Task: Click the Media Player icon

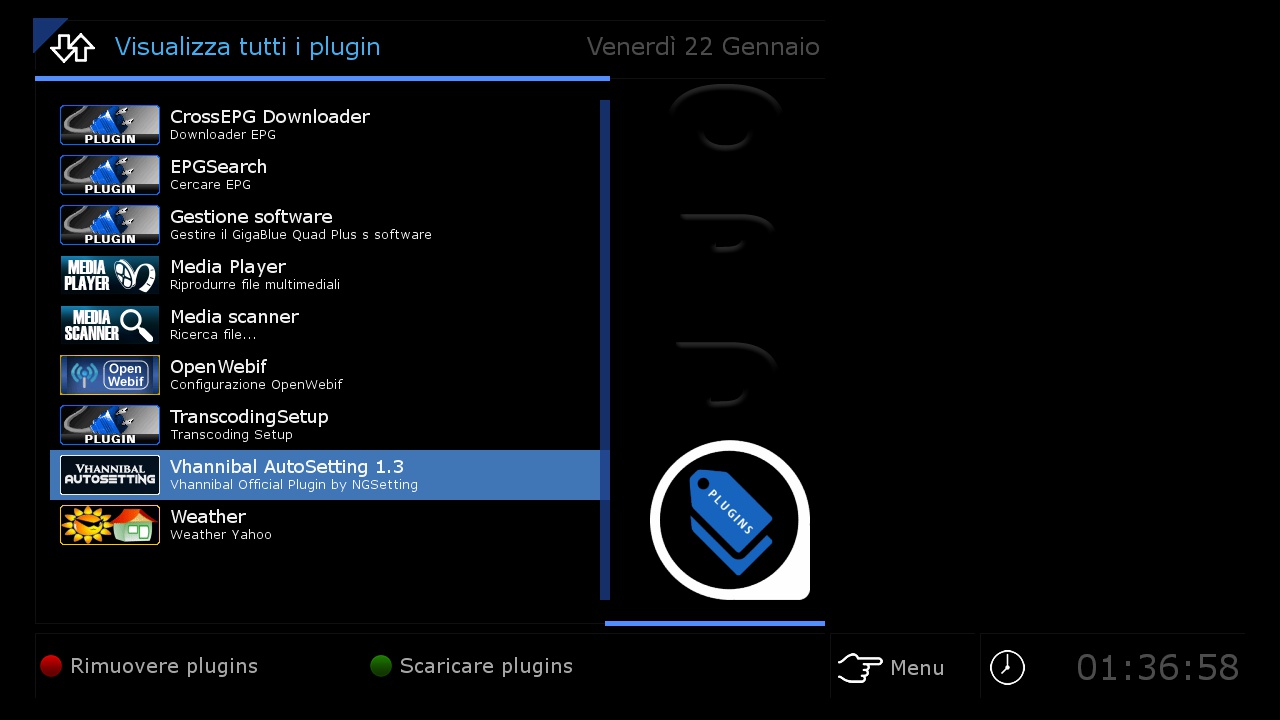Action: 110,275
